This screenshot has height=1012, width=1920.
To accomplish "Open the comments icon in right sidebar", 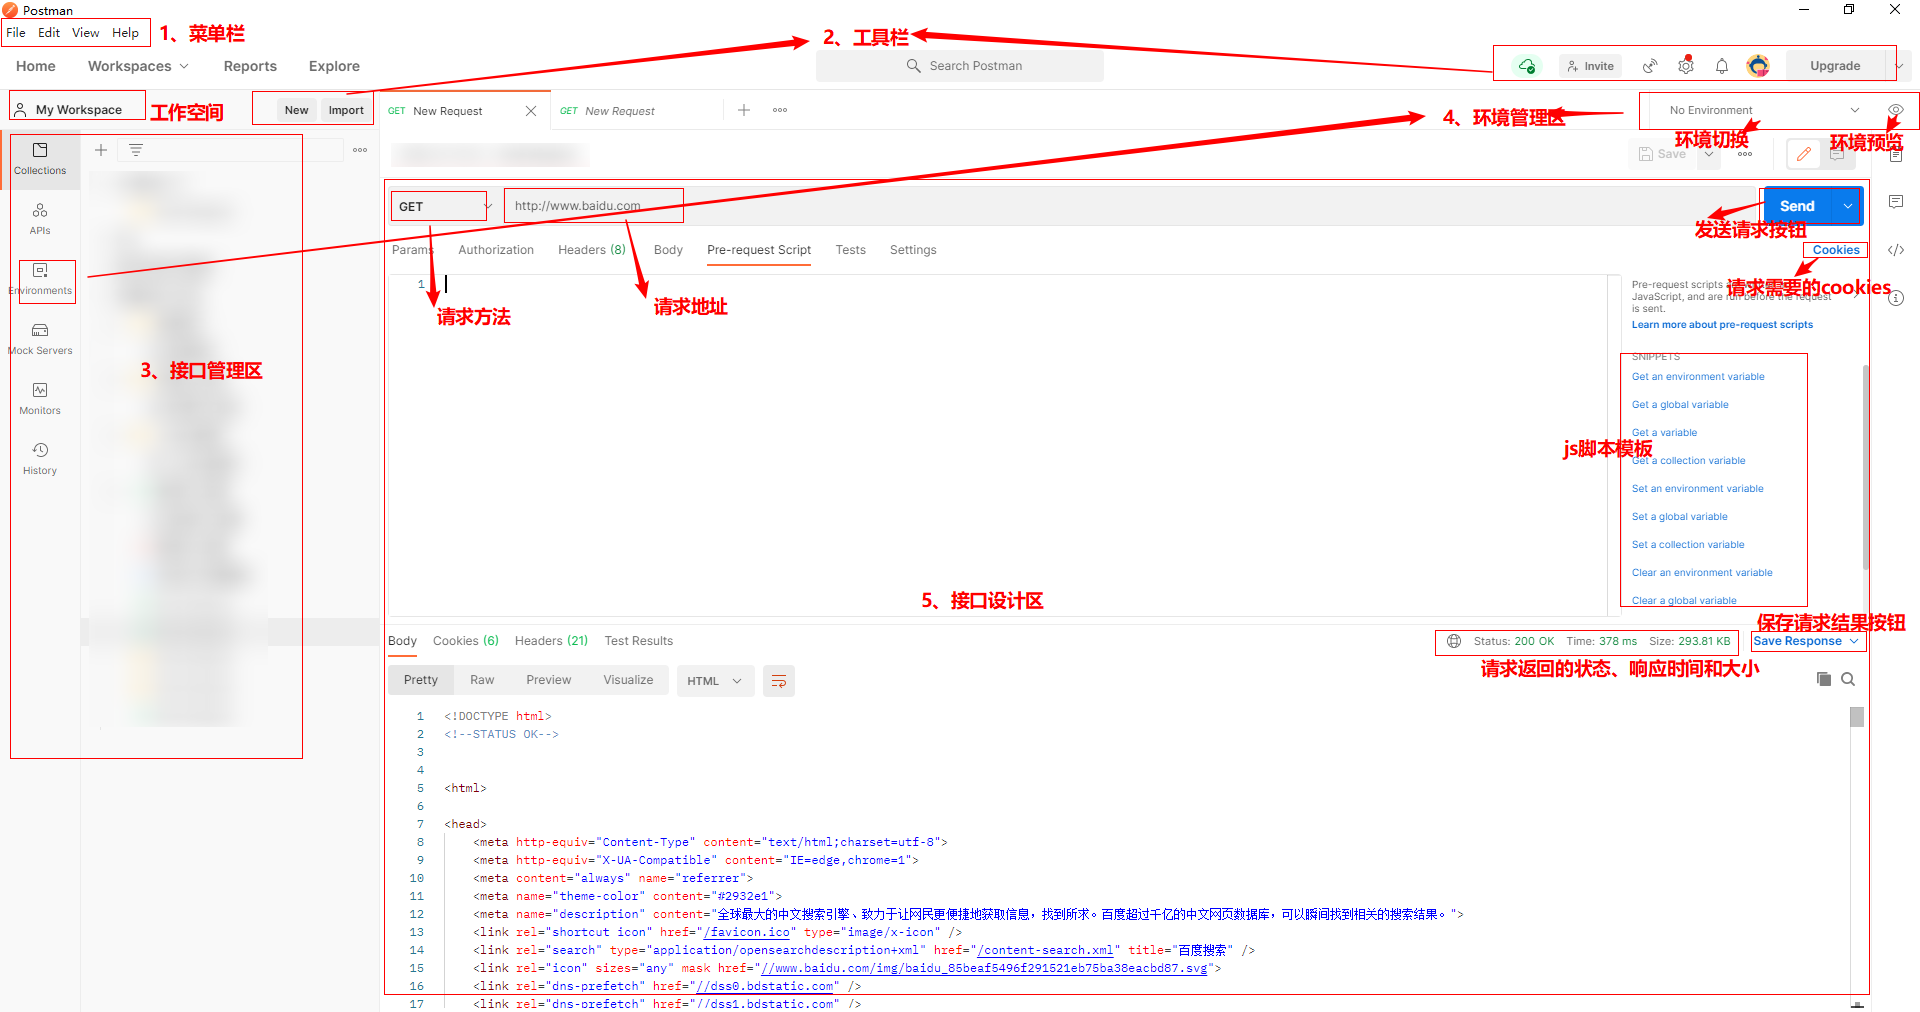I will coord(1896,202).
